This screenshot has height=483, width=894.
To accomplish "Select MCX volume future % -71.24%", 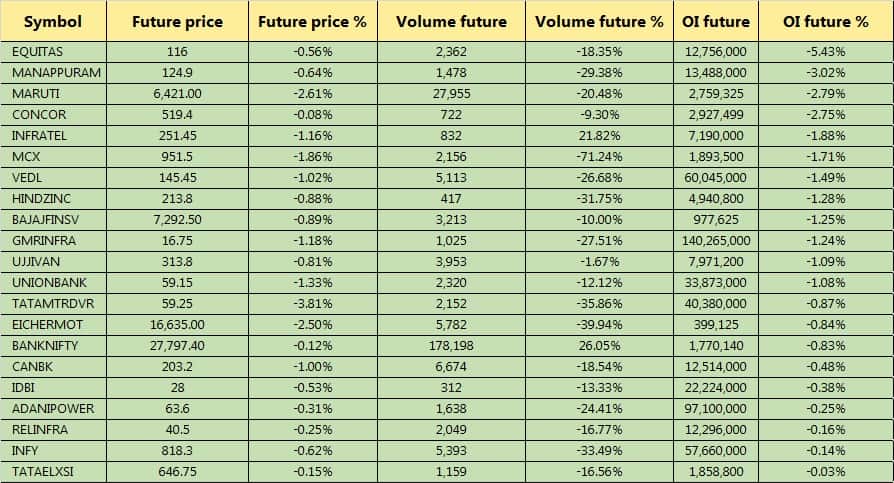I will (x=599, y=156).
